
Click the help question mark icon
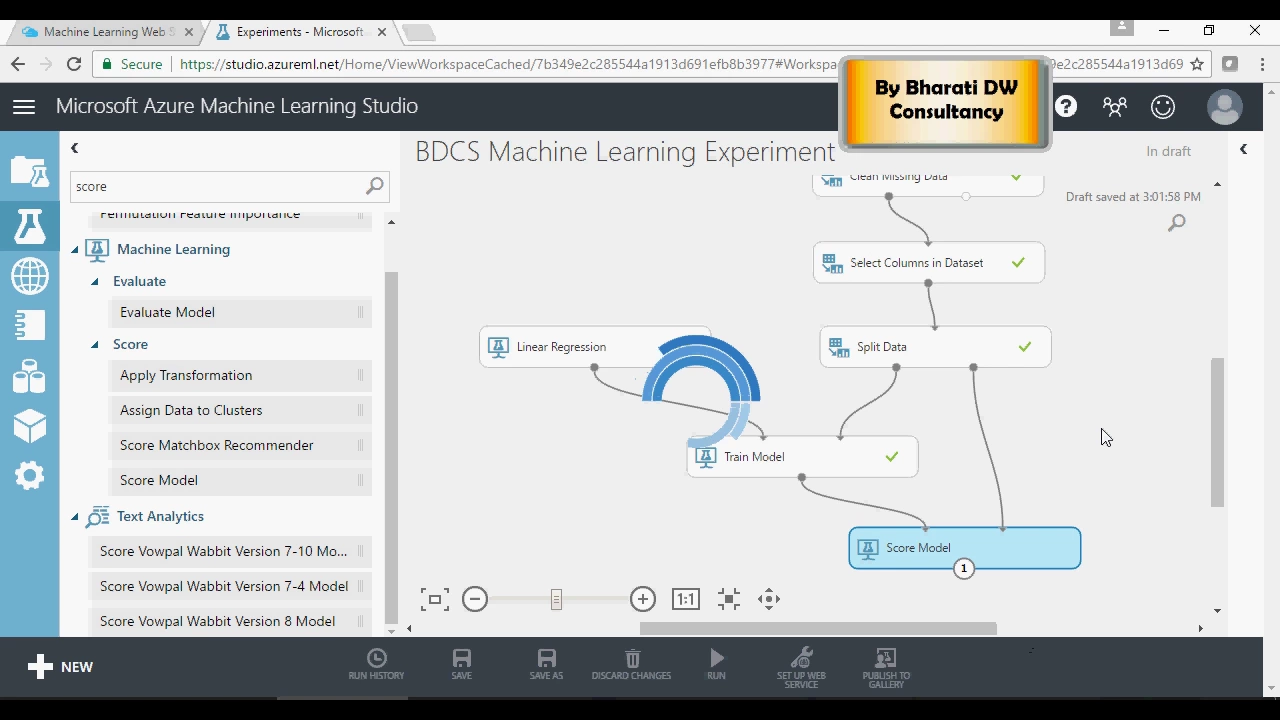(1066, 106)
